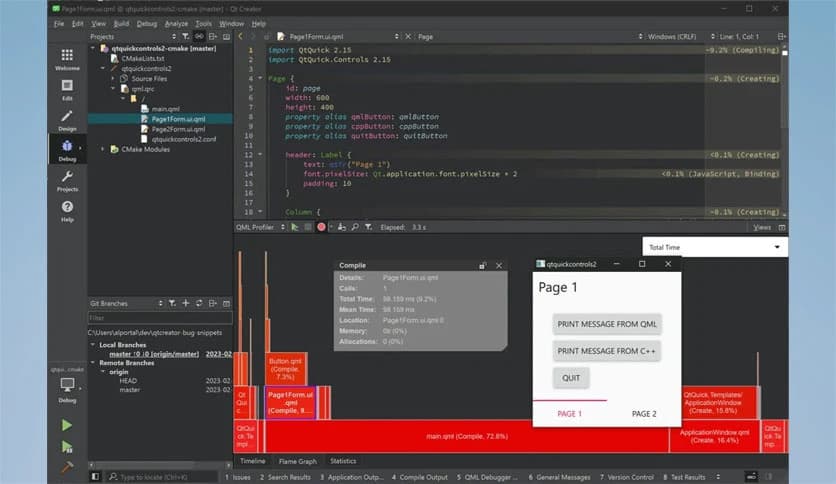Open Projects mode with wrench icon
Viewport: 836px width, 484px height.
tap(67, 180)
